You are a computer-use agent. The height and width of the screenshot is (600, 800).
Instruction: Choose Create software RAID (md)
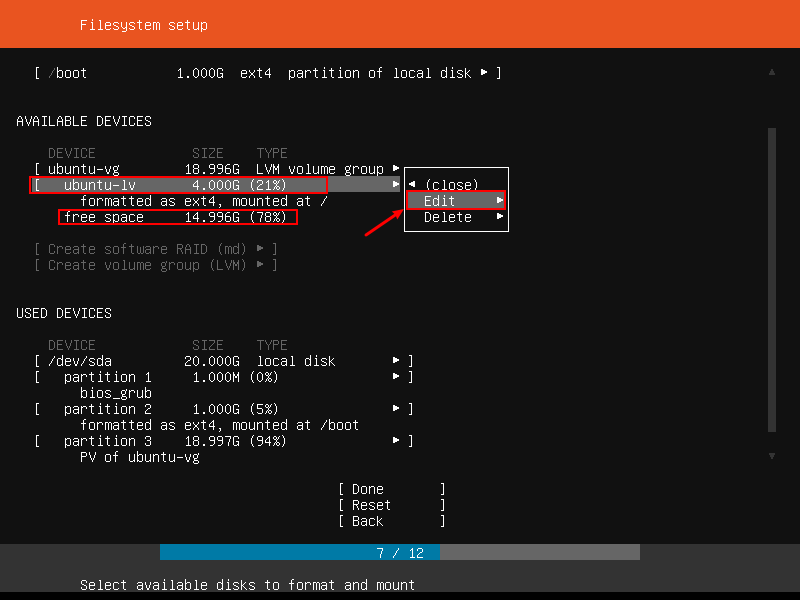tap(150, 248)
